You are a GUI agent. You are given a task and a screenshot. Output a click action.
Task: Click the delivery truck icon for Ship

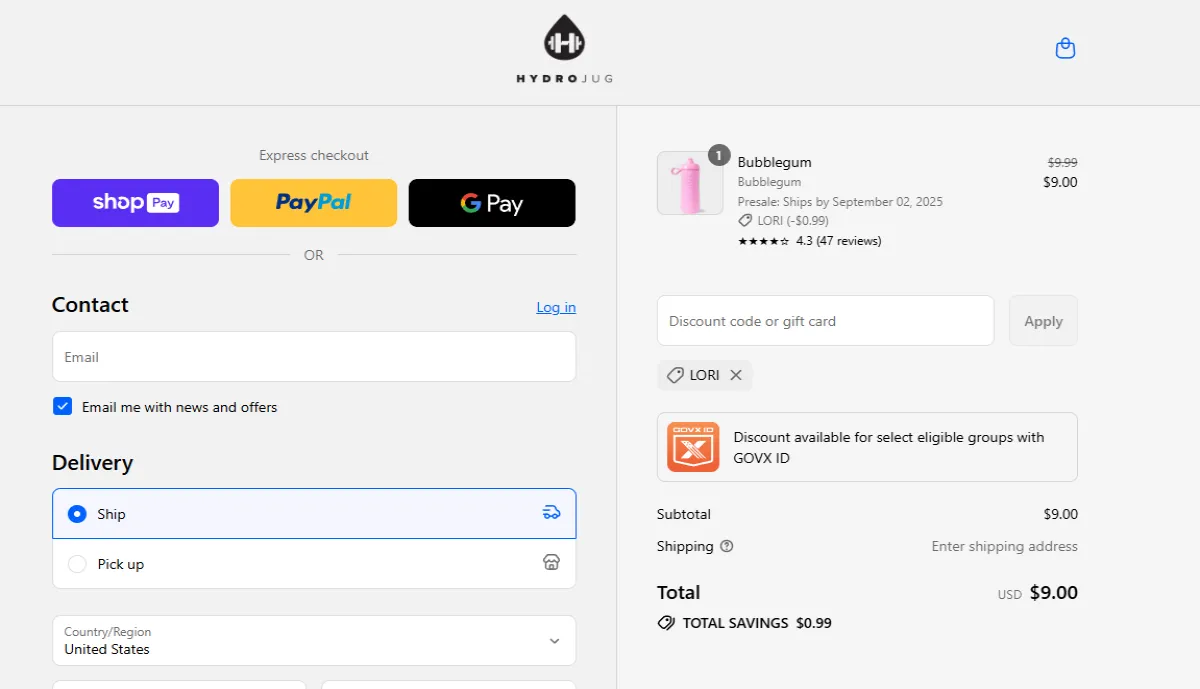tap(551, 513)
